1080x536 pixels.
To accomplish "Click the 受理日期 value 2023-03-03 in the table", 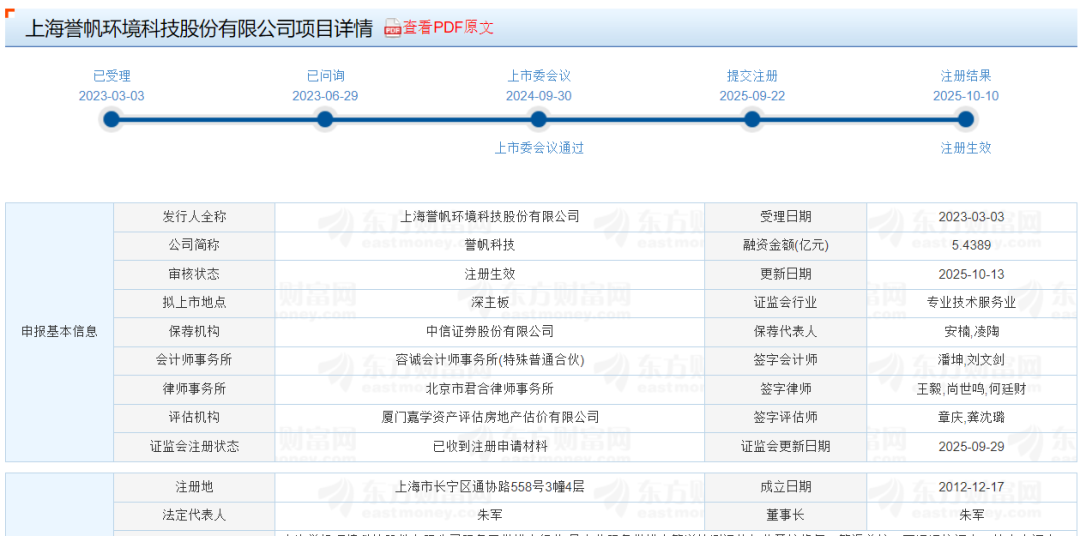I will [971, 217].
